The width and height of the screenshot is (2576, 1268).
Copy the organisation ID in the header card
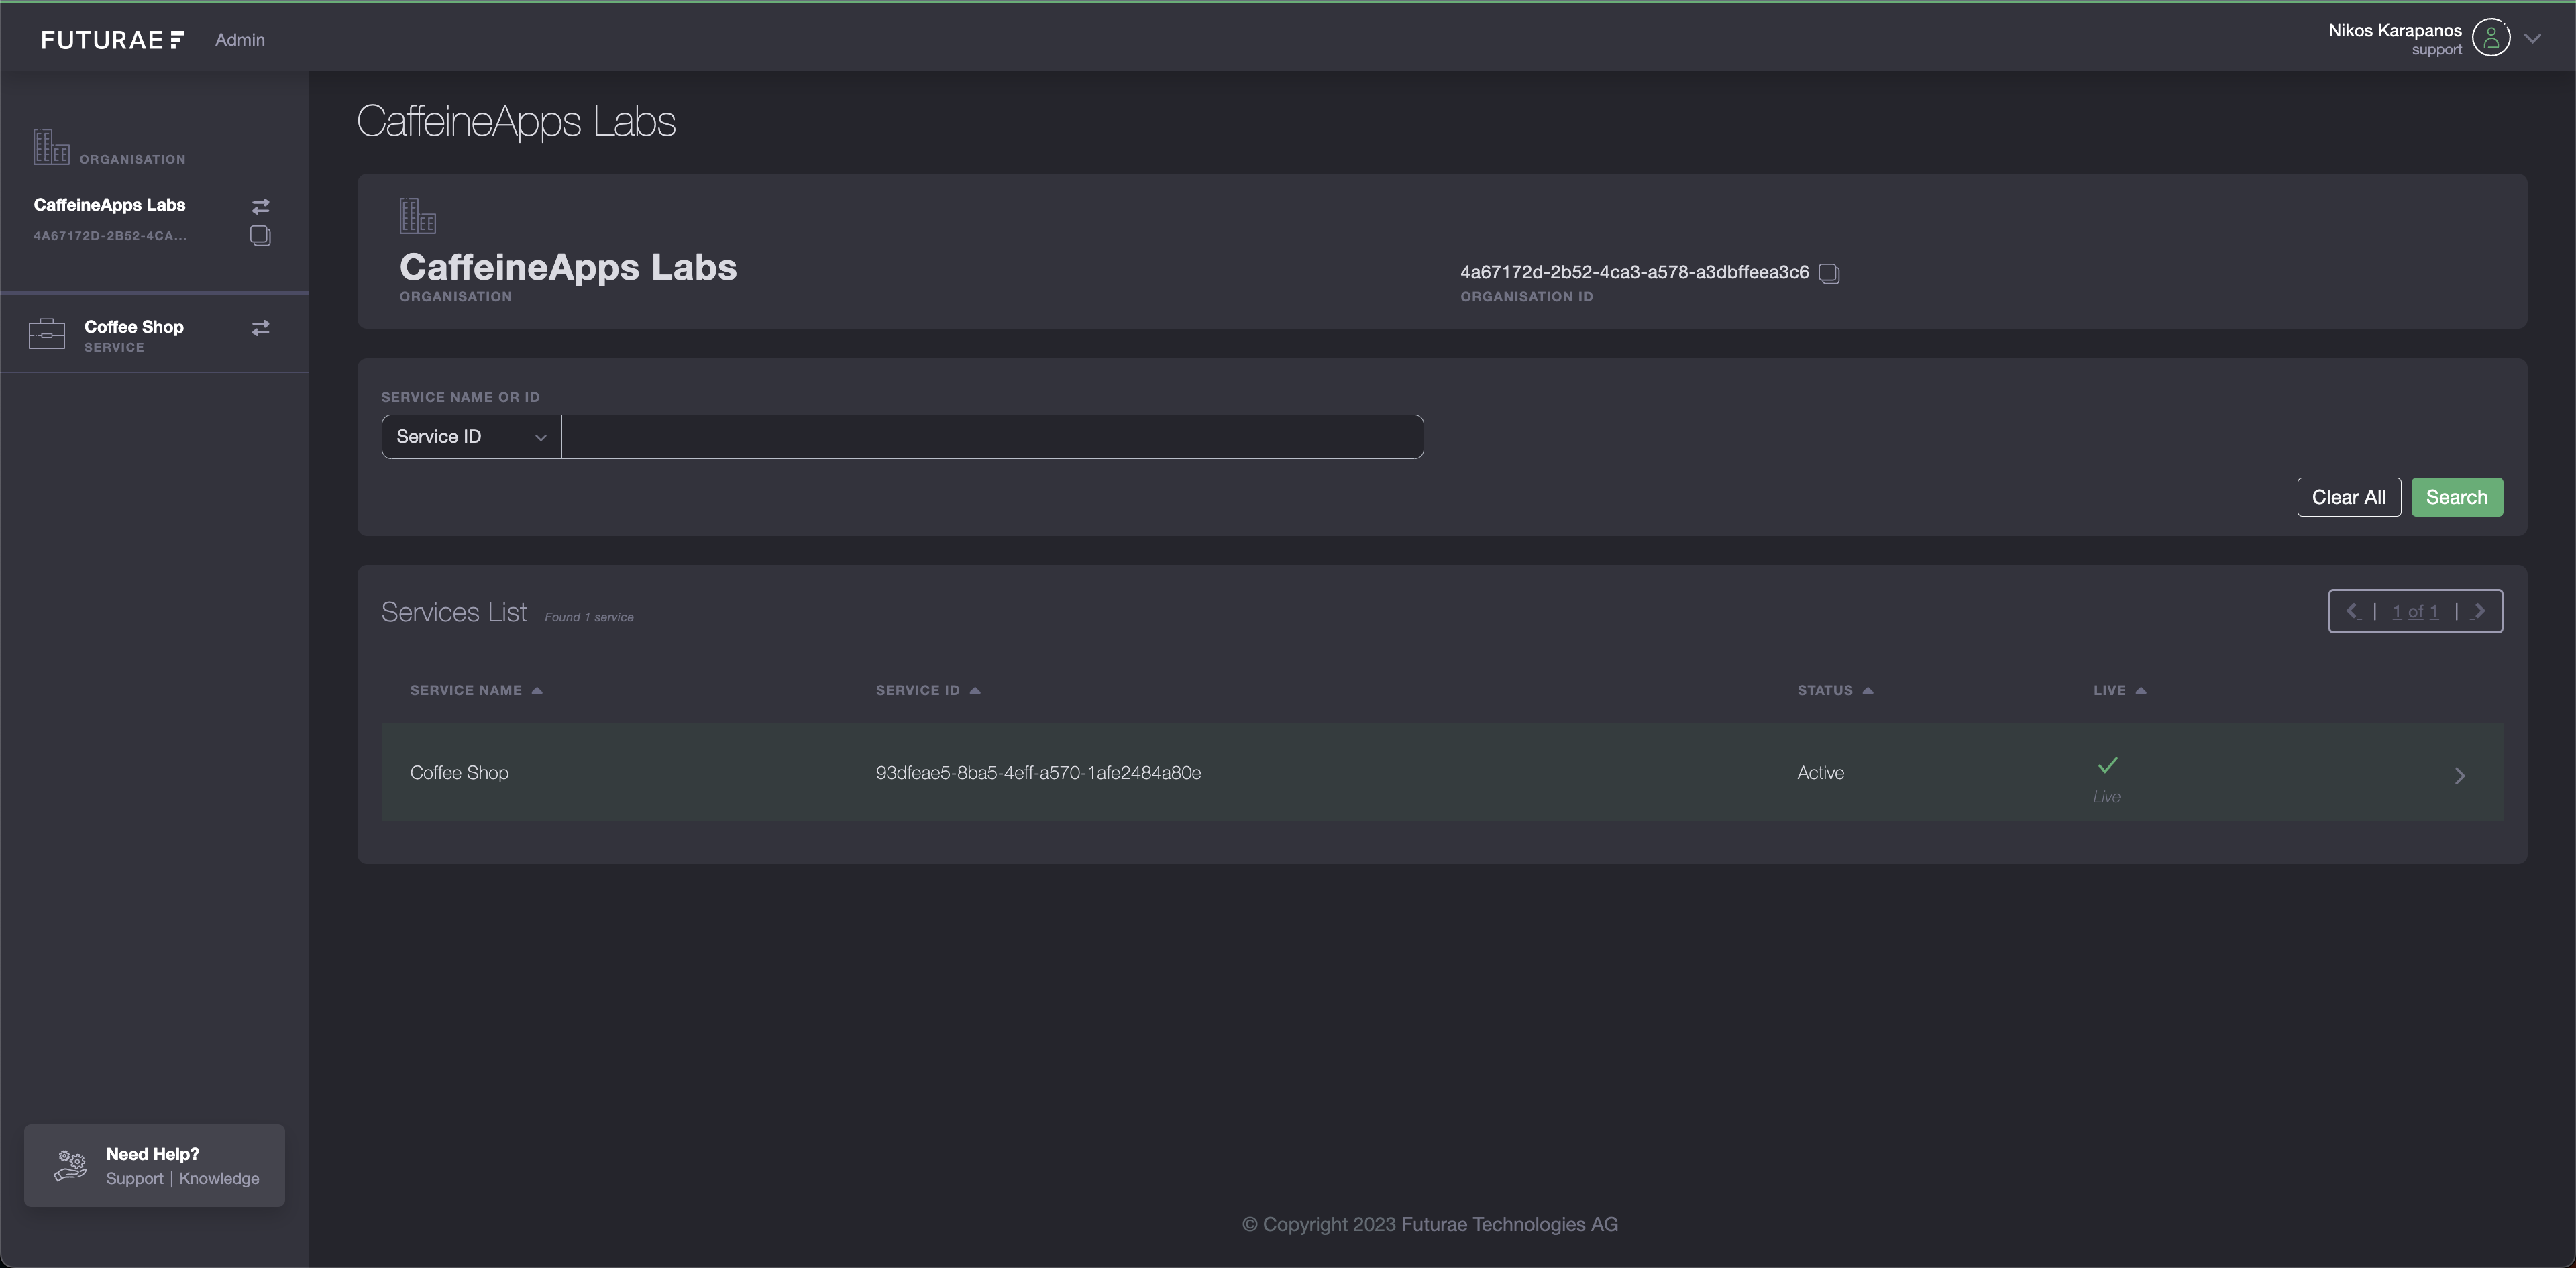pyautogui.click(x=1829, y=273)
